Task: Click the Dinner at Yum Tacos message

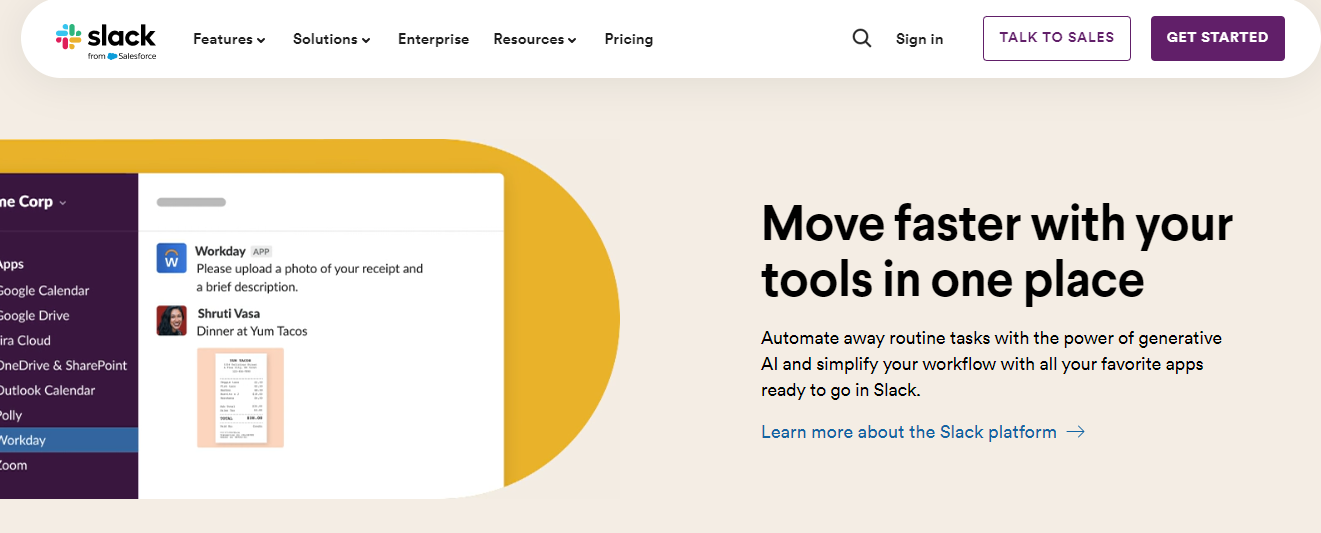Action: tap(252, 331)
